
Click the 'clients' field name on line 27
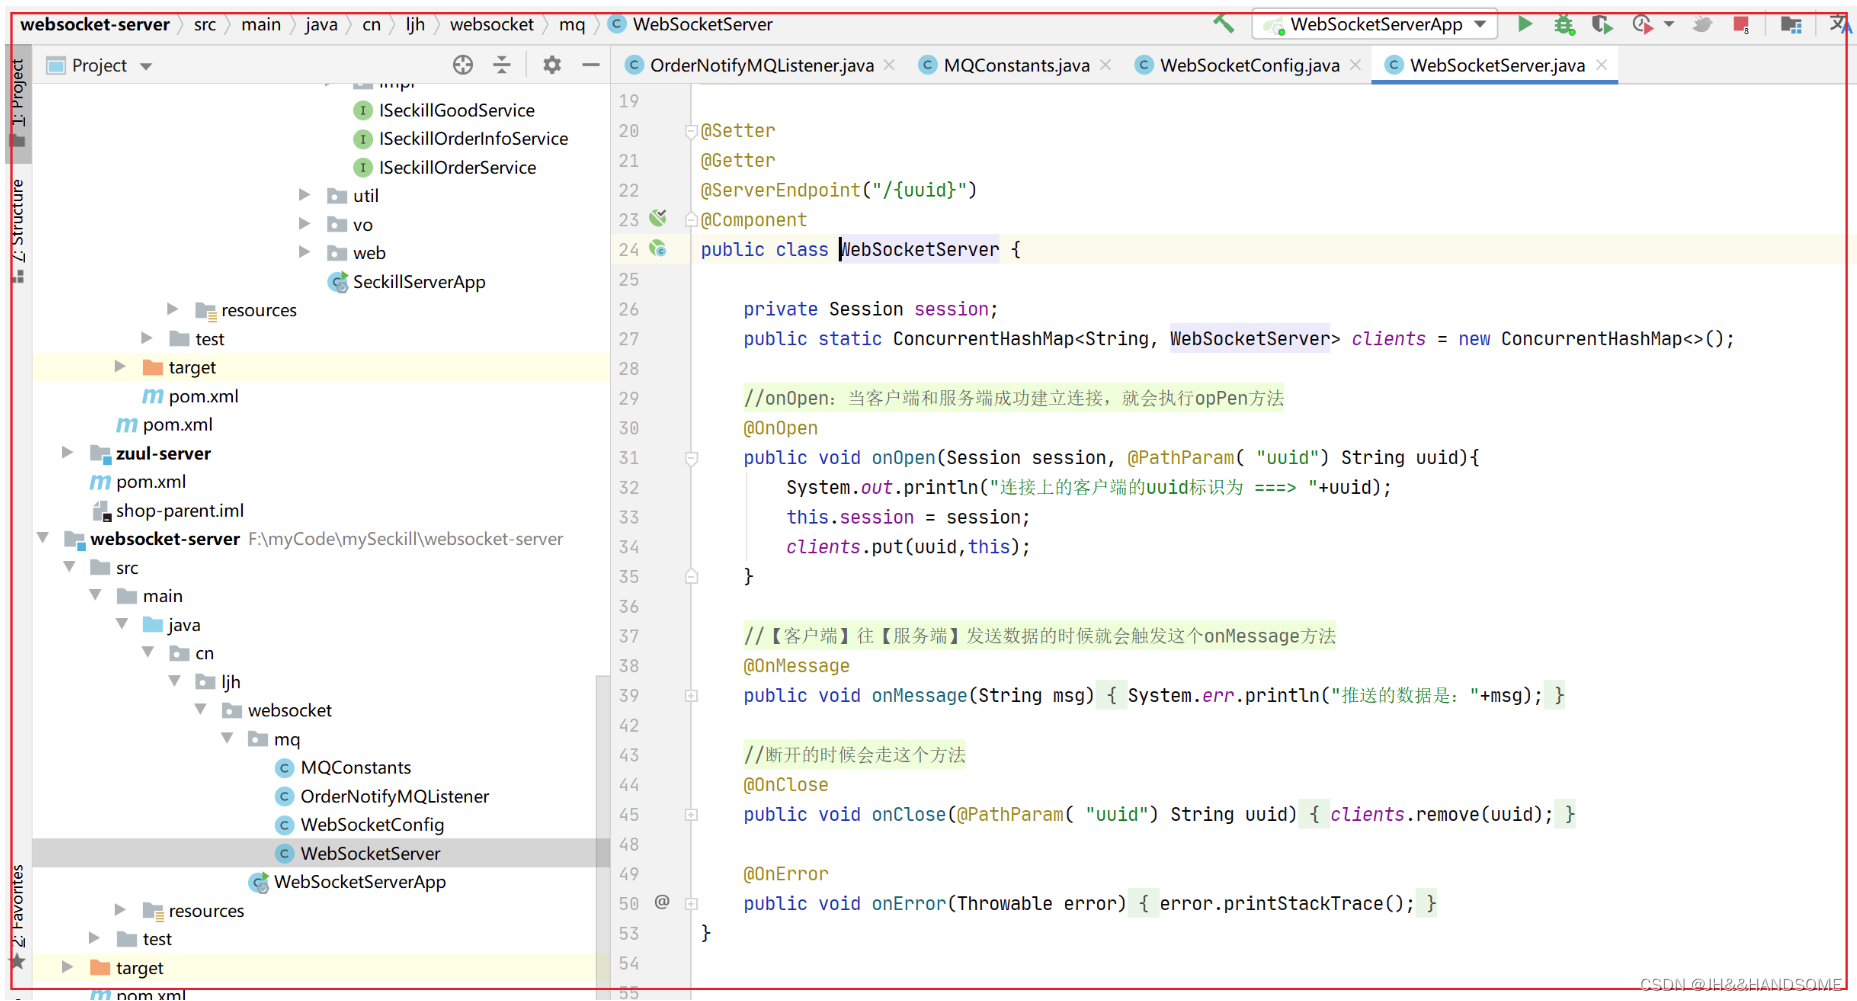point(1388,339)
